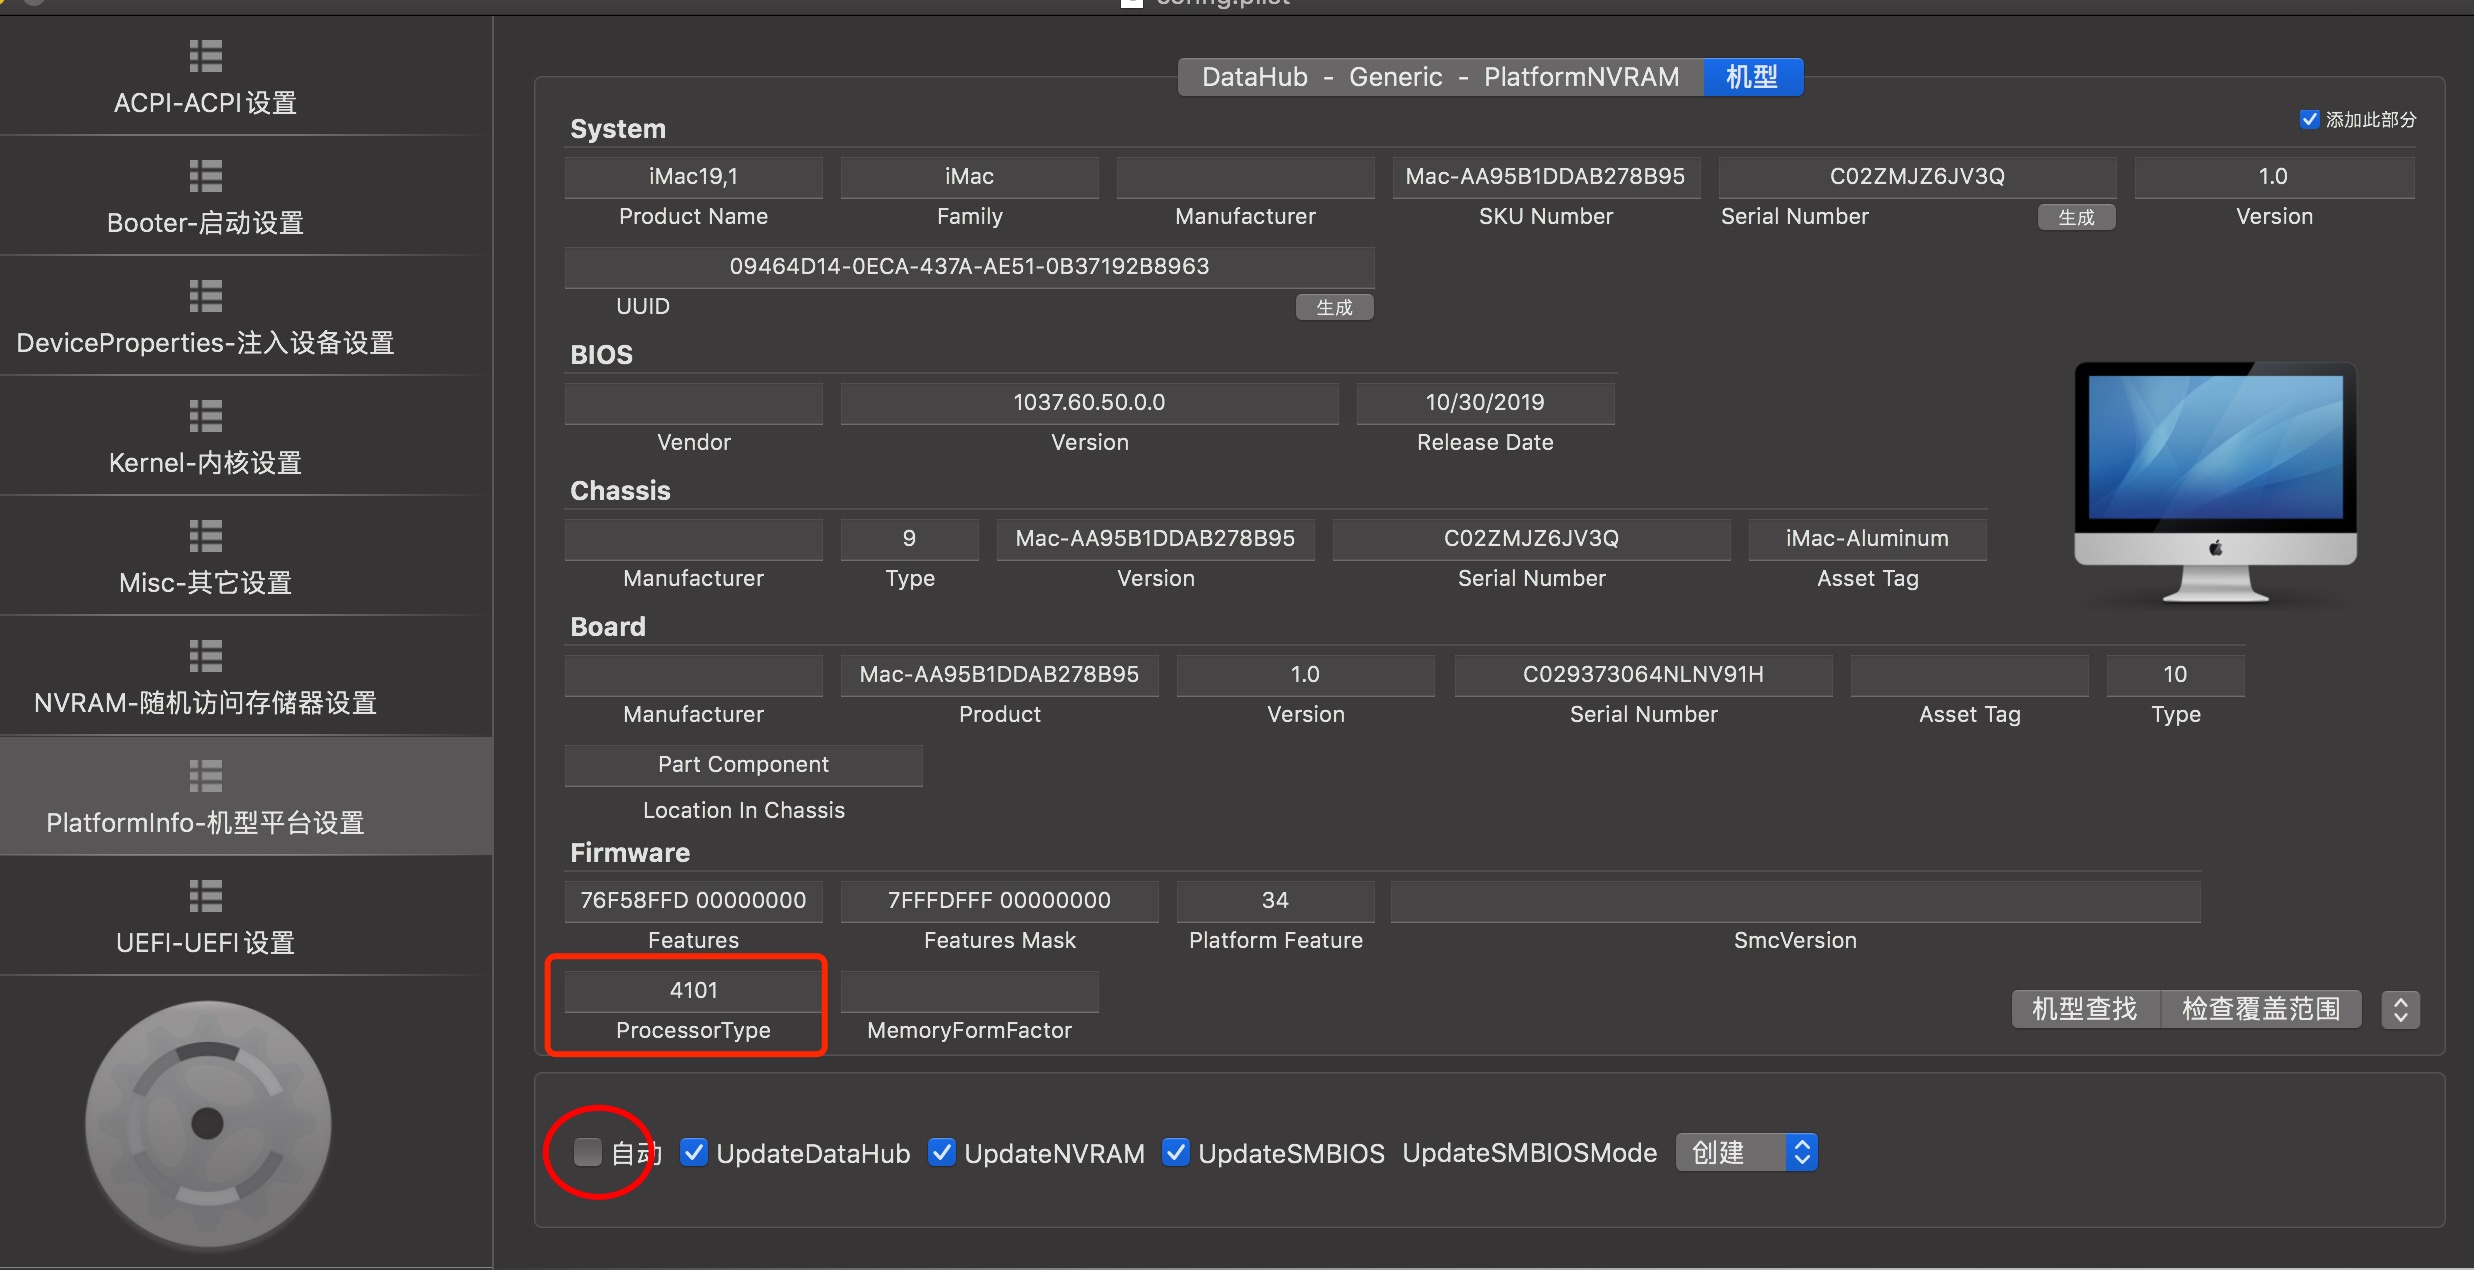2474x1270 pixels.
Task: Open UpdateSMBIOSMode 创建 dropdown
Action: 1746,1152
